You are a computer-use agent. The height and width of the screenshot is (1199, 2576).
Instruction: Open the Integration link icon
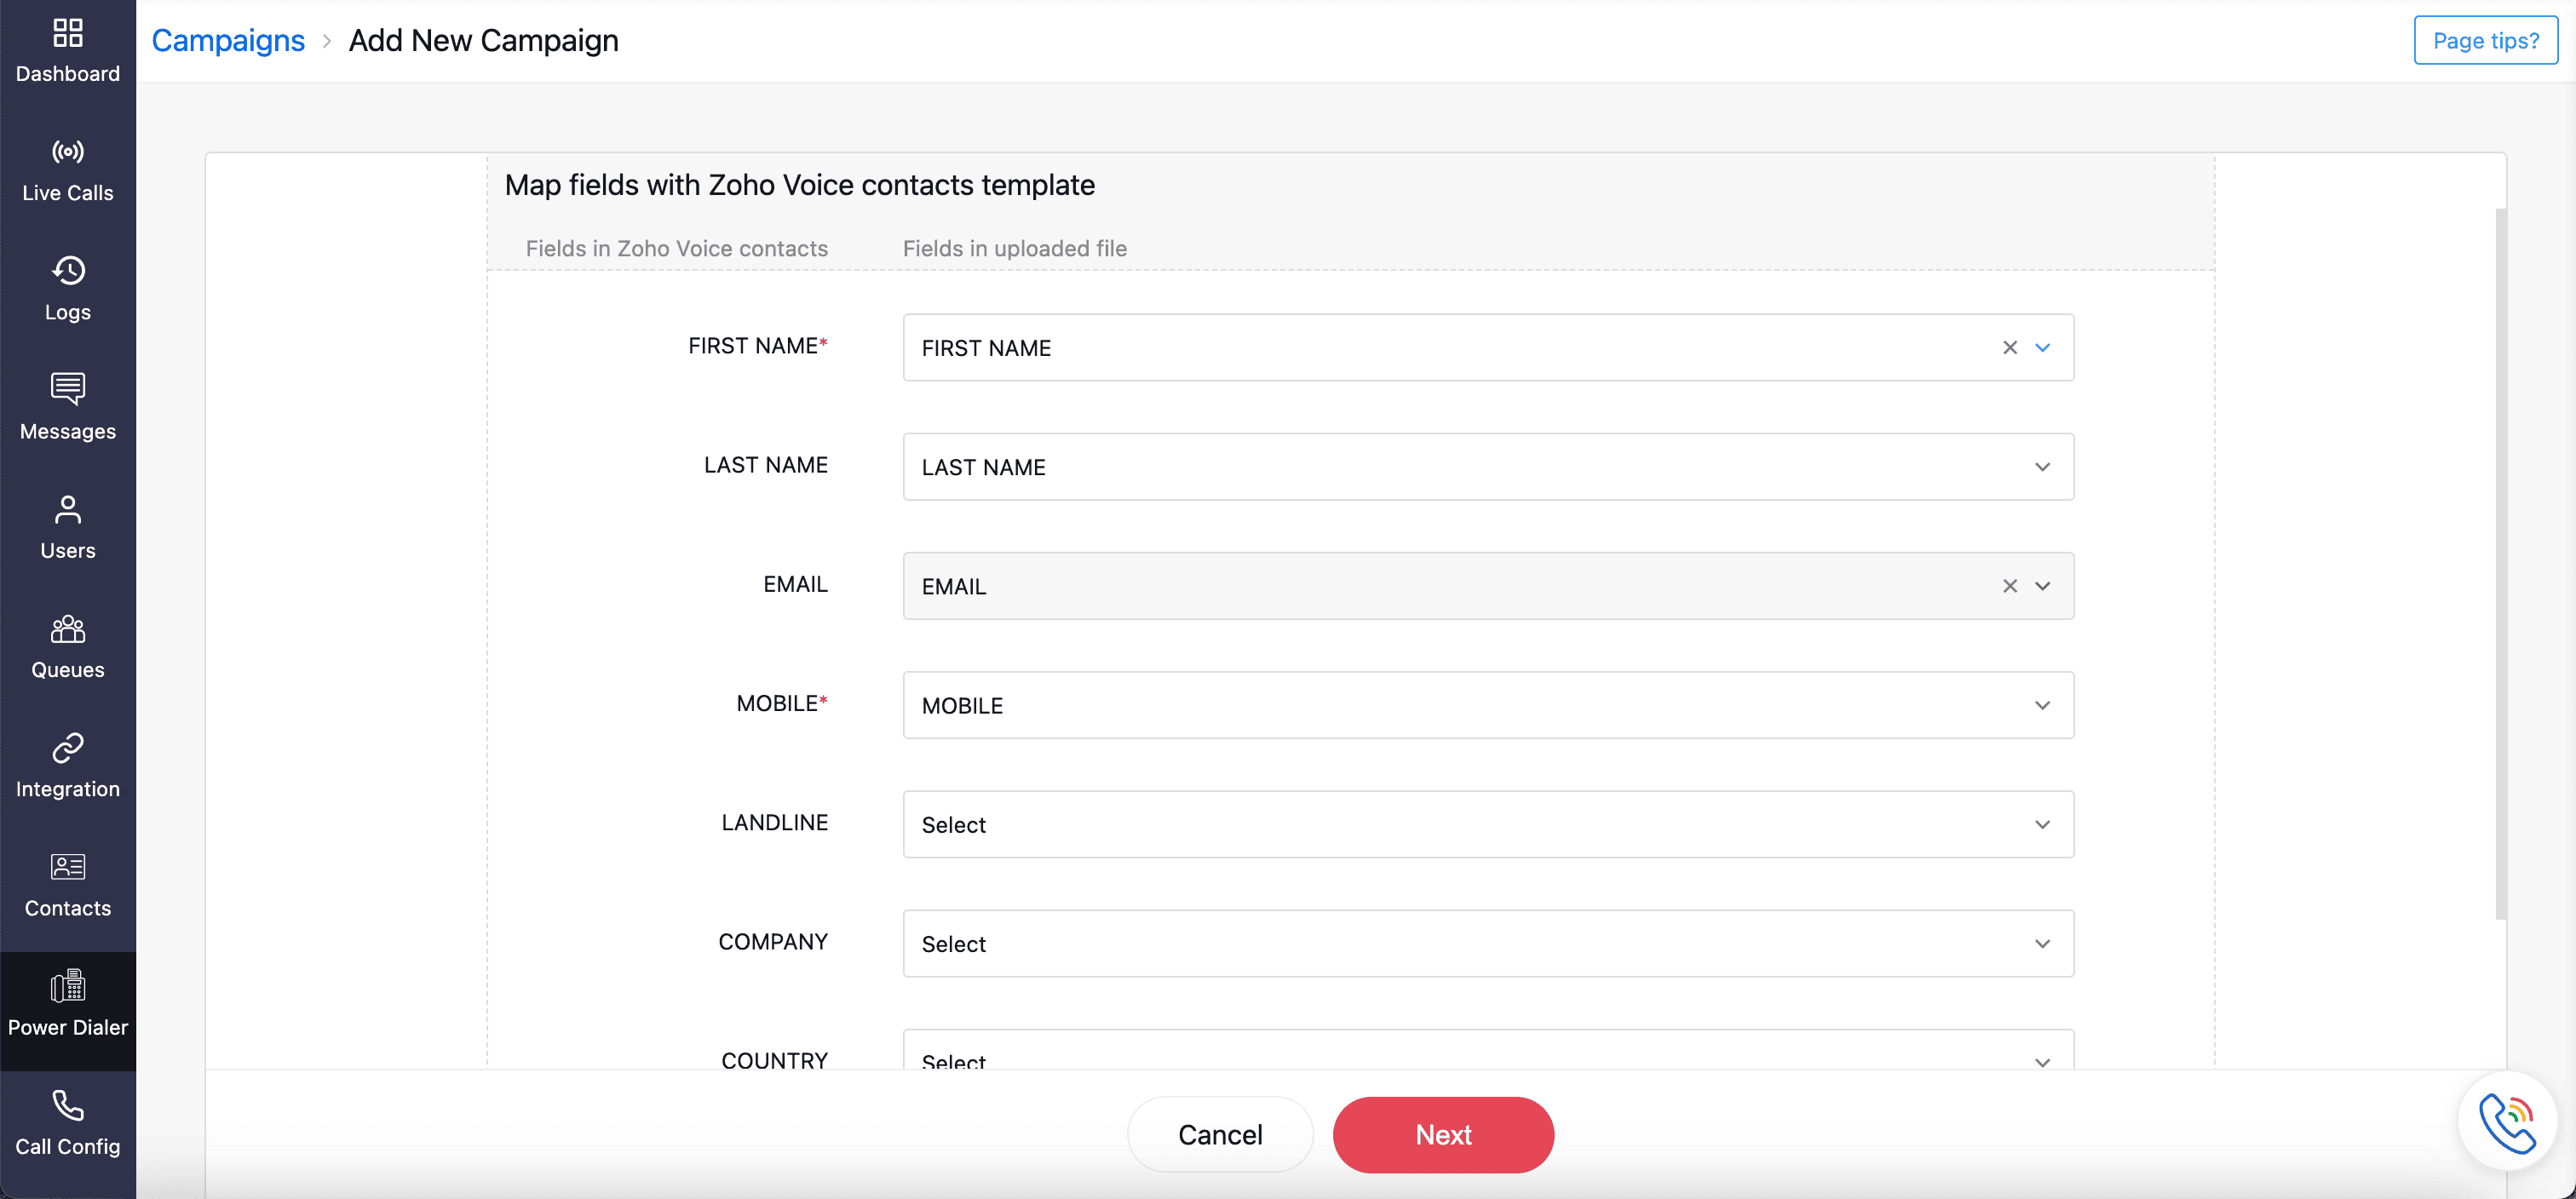(x=67, y=748)
